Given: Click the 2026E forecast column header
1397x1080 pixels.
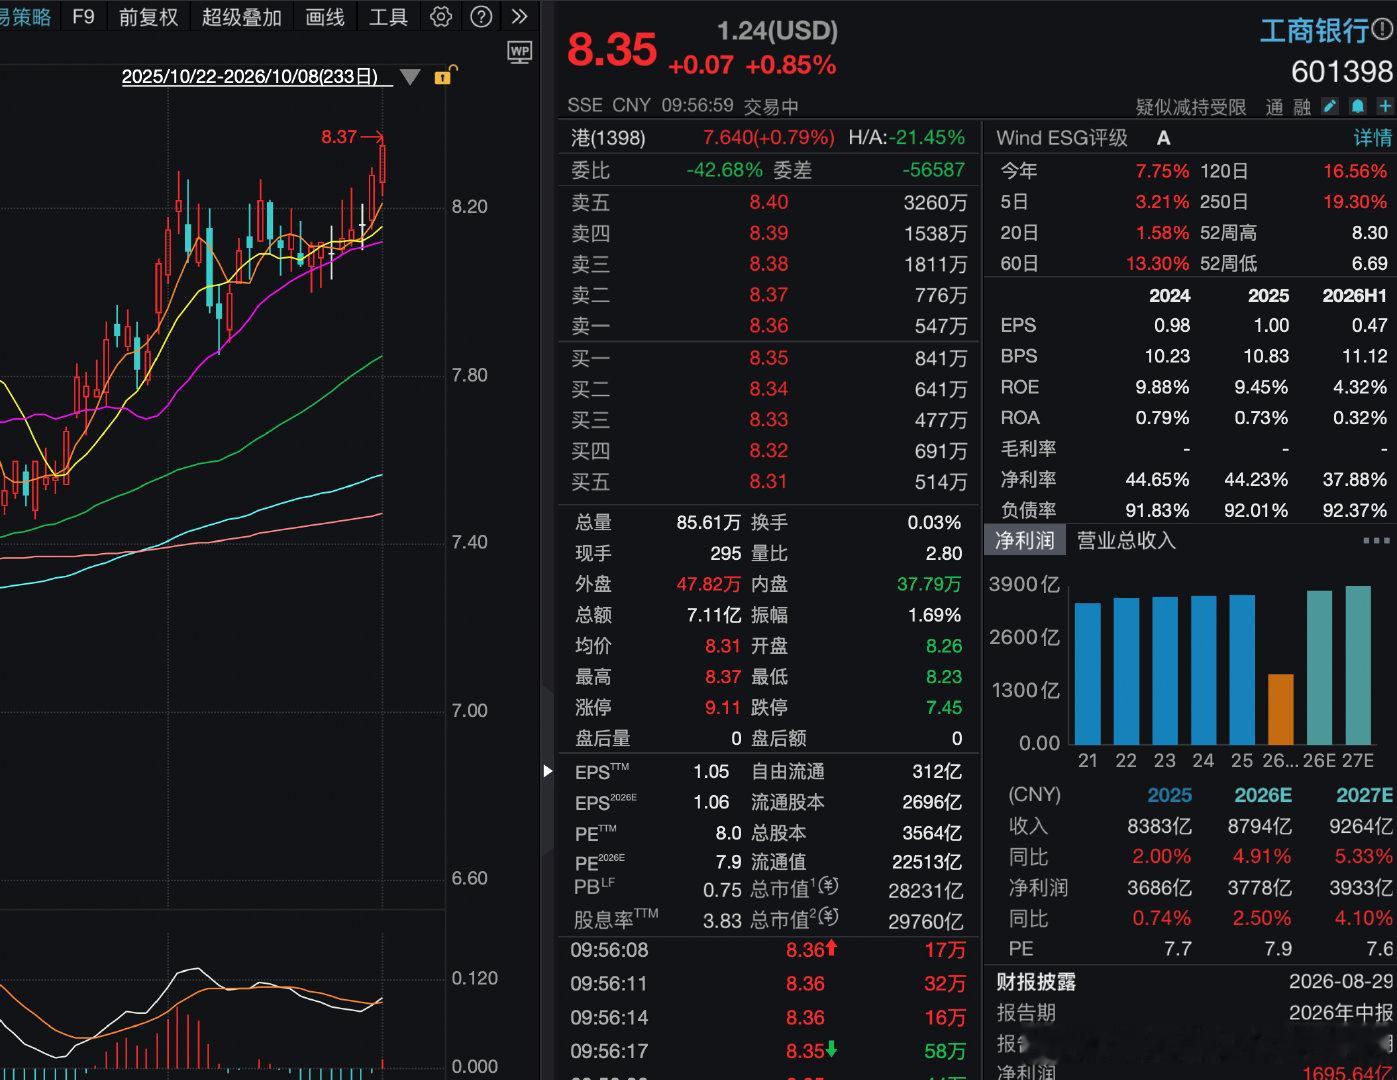Looking at the screenshot, I should click(1262, 795).
